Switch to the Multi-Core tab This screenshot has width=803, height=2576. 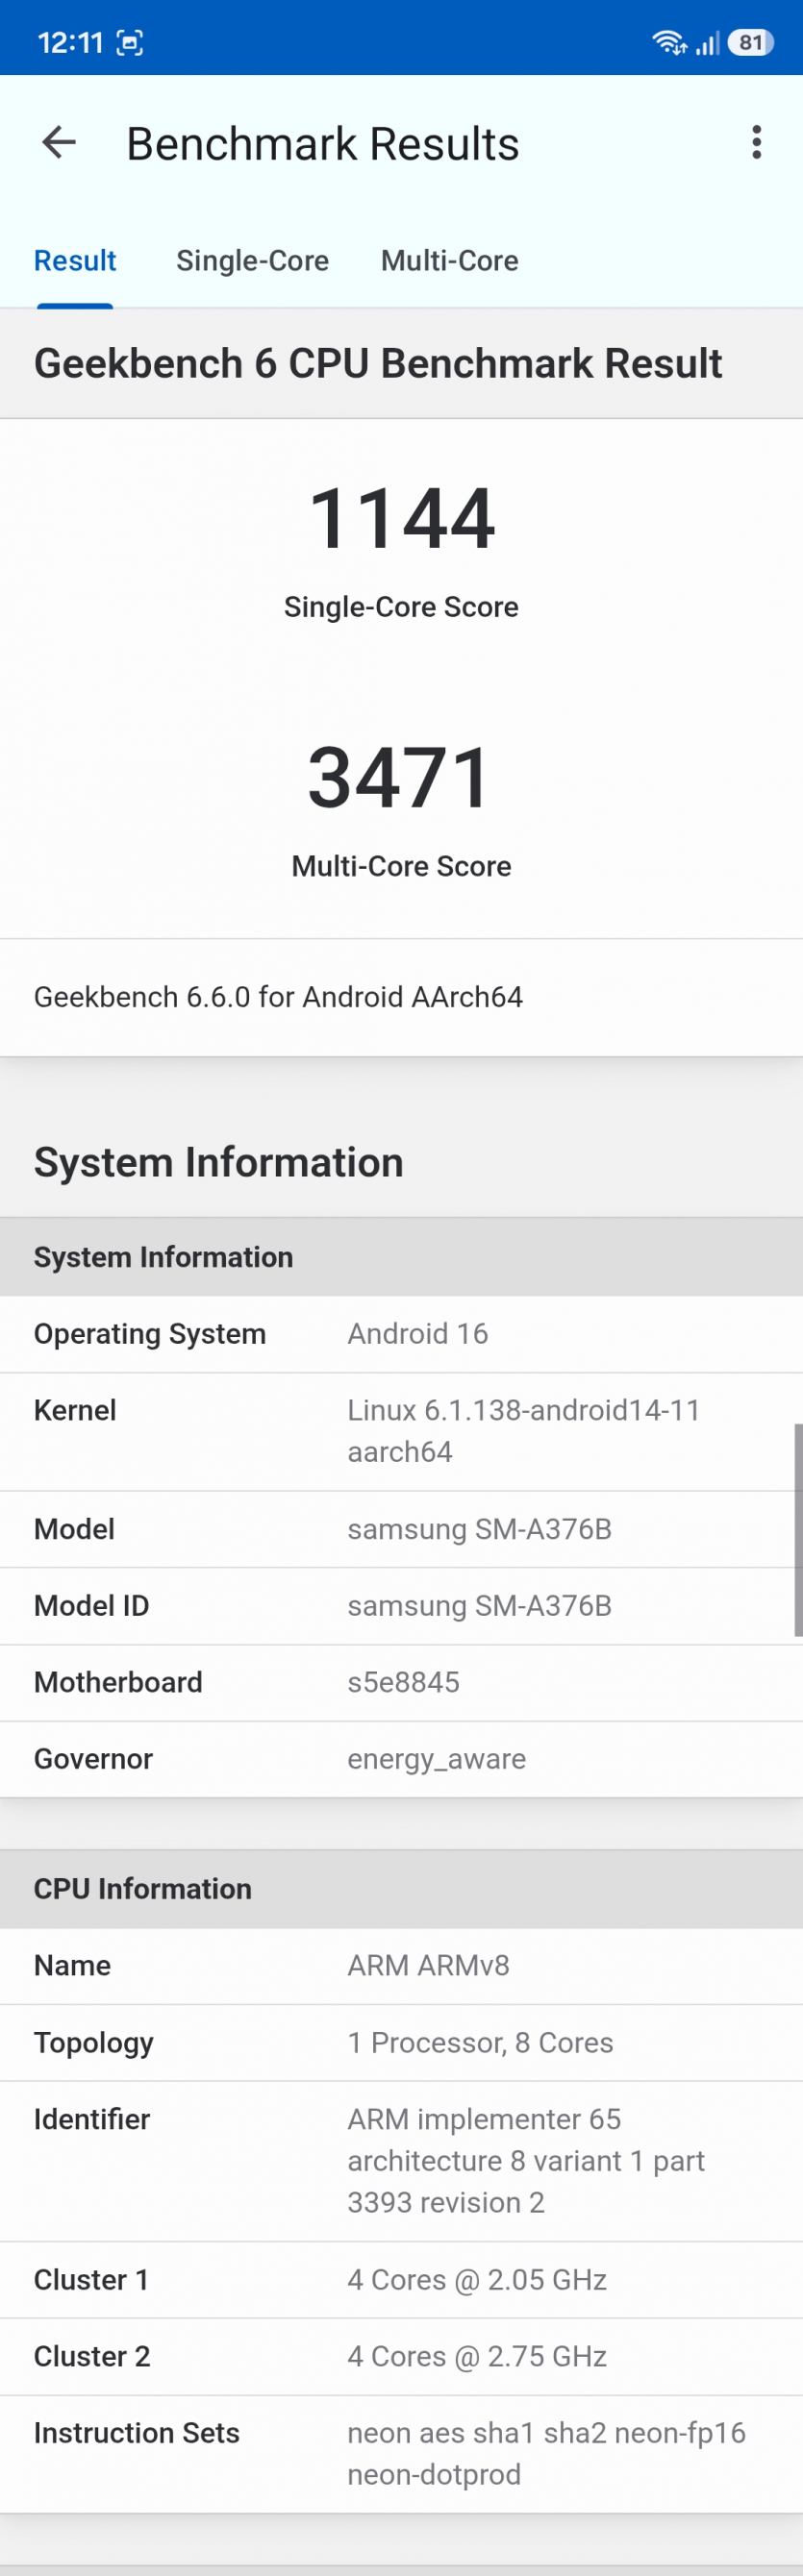tap(449, 261)
